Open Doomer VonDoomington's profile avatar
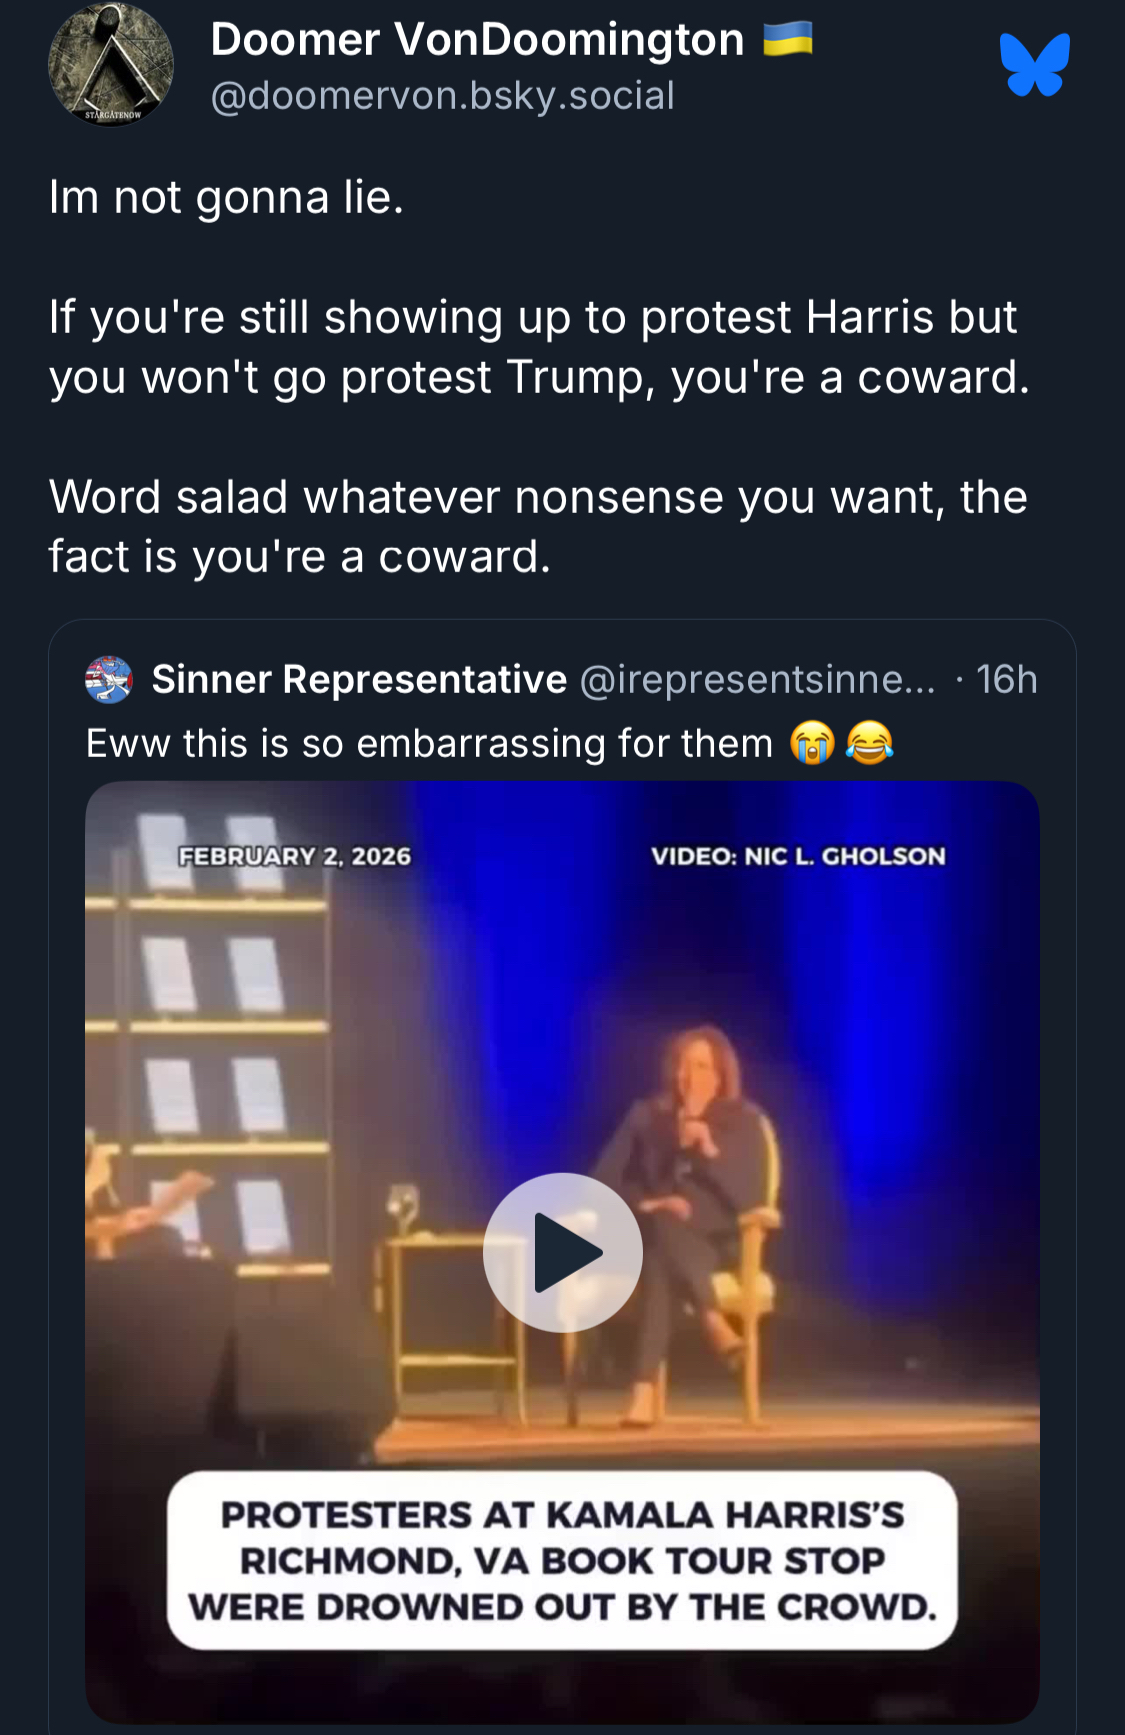 pos(111,65)
